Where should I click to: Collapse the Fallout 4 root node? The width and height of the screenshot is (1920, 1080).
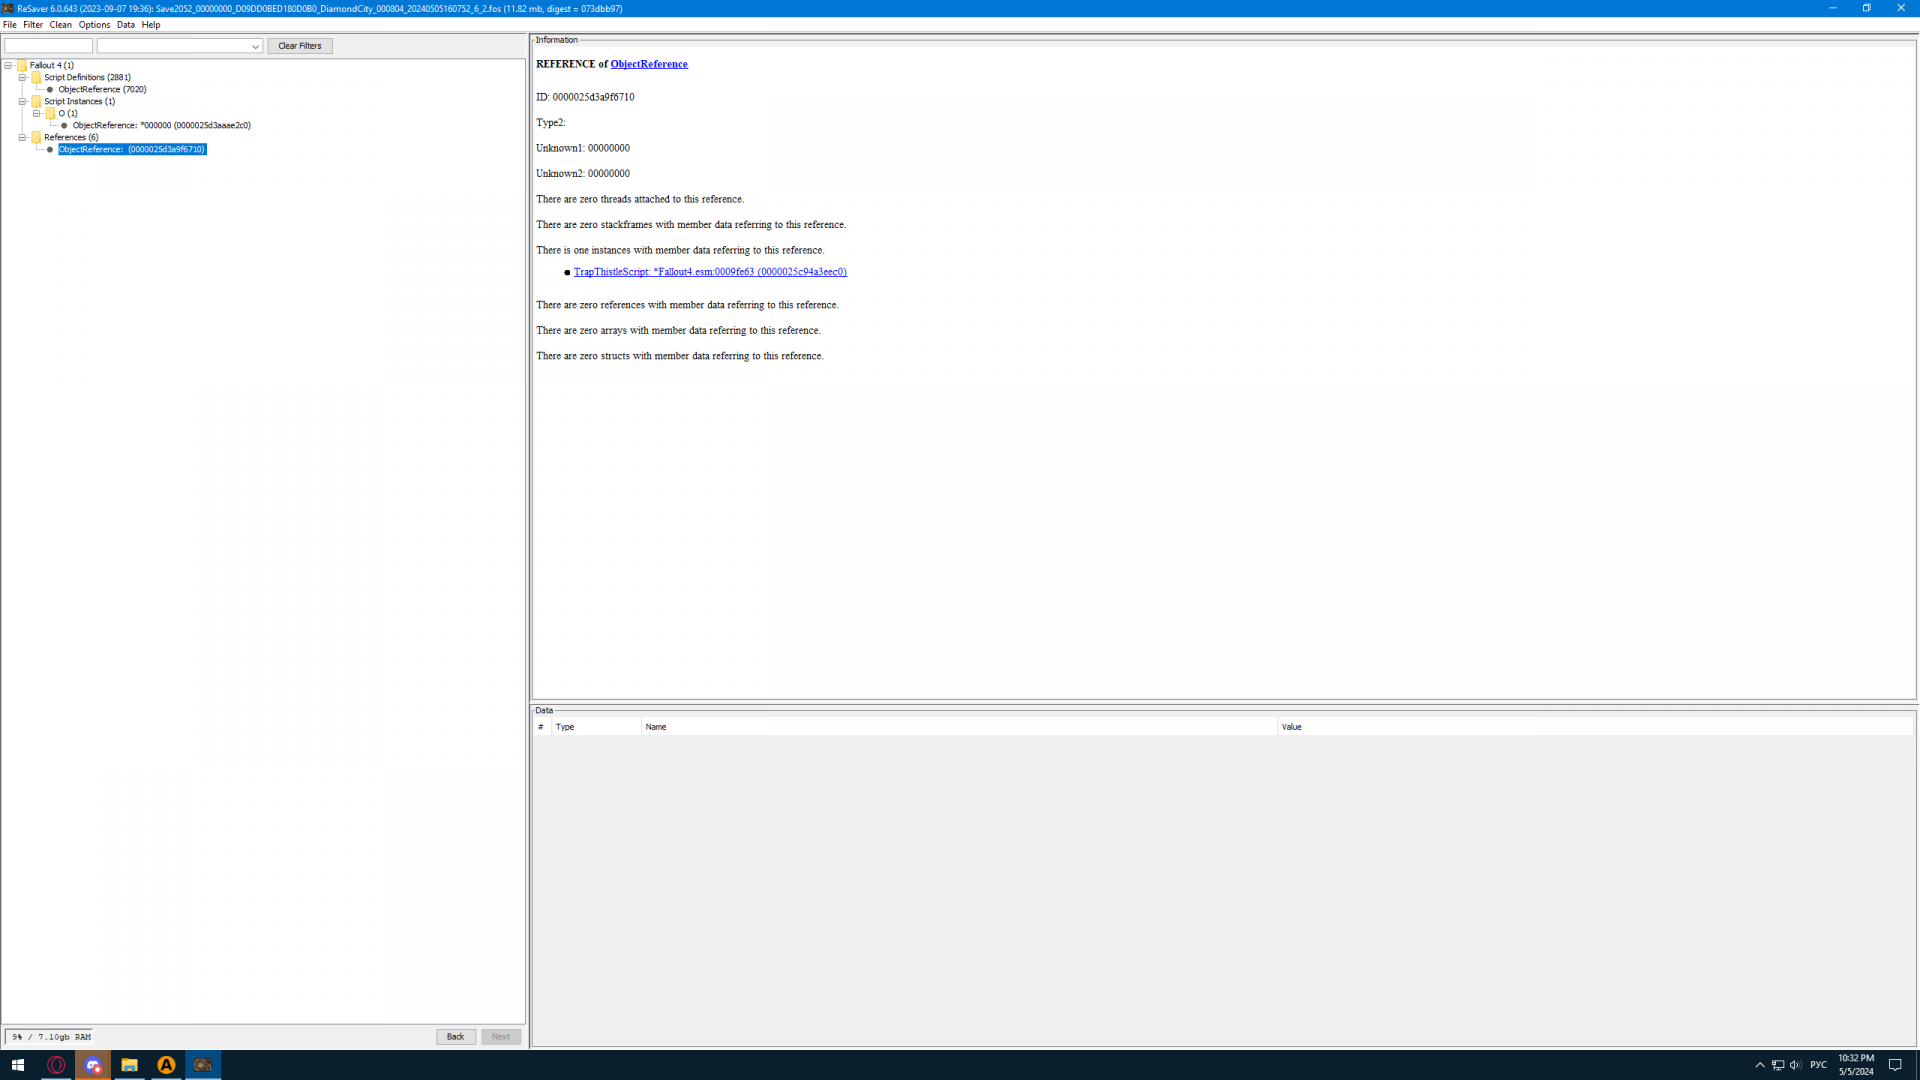coord(8,65)
